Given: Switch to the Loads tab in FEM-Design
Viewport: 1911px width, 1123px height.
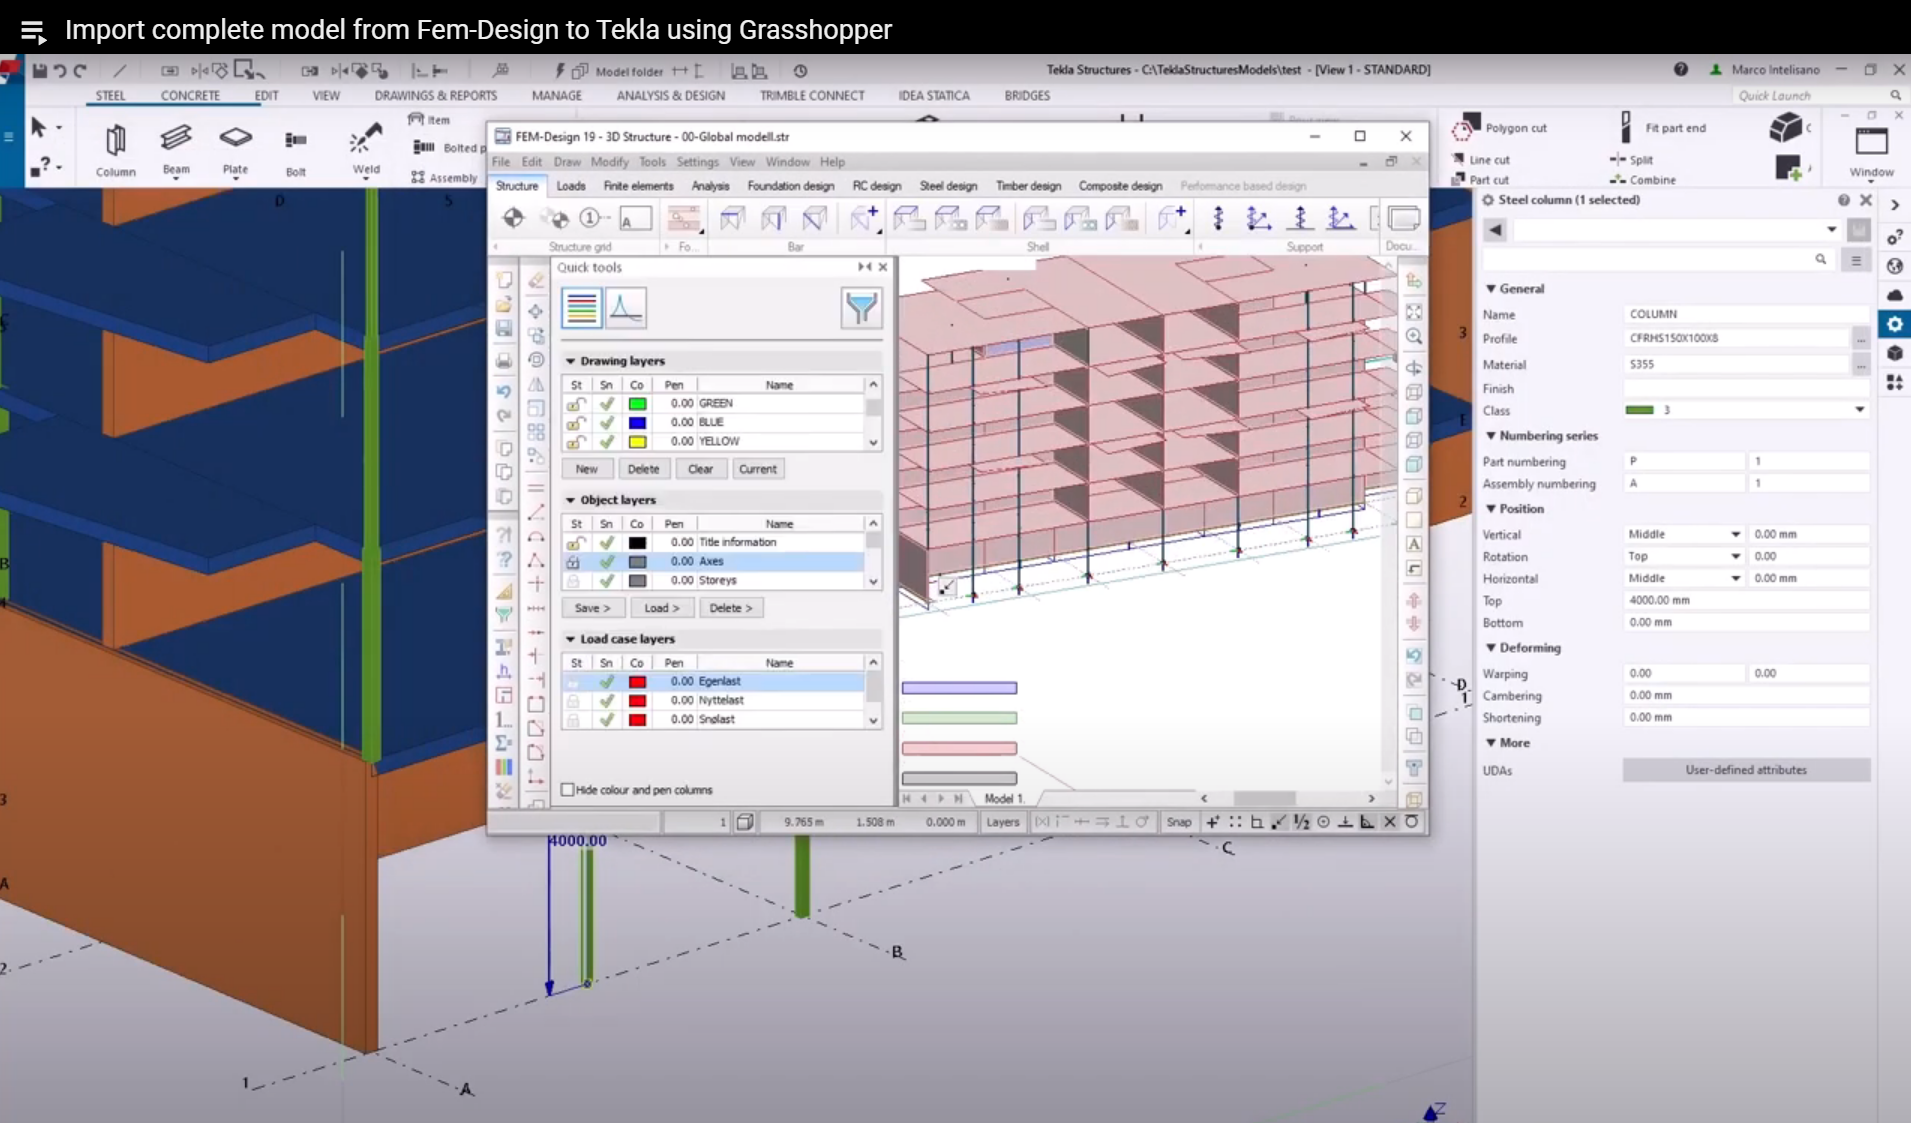Looking at the screenshot, I should 571,186.
